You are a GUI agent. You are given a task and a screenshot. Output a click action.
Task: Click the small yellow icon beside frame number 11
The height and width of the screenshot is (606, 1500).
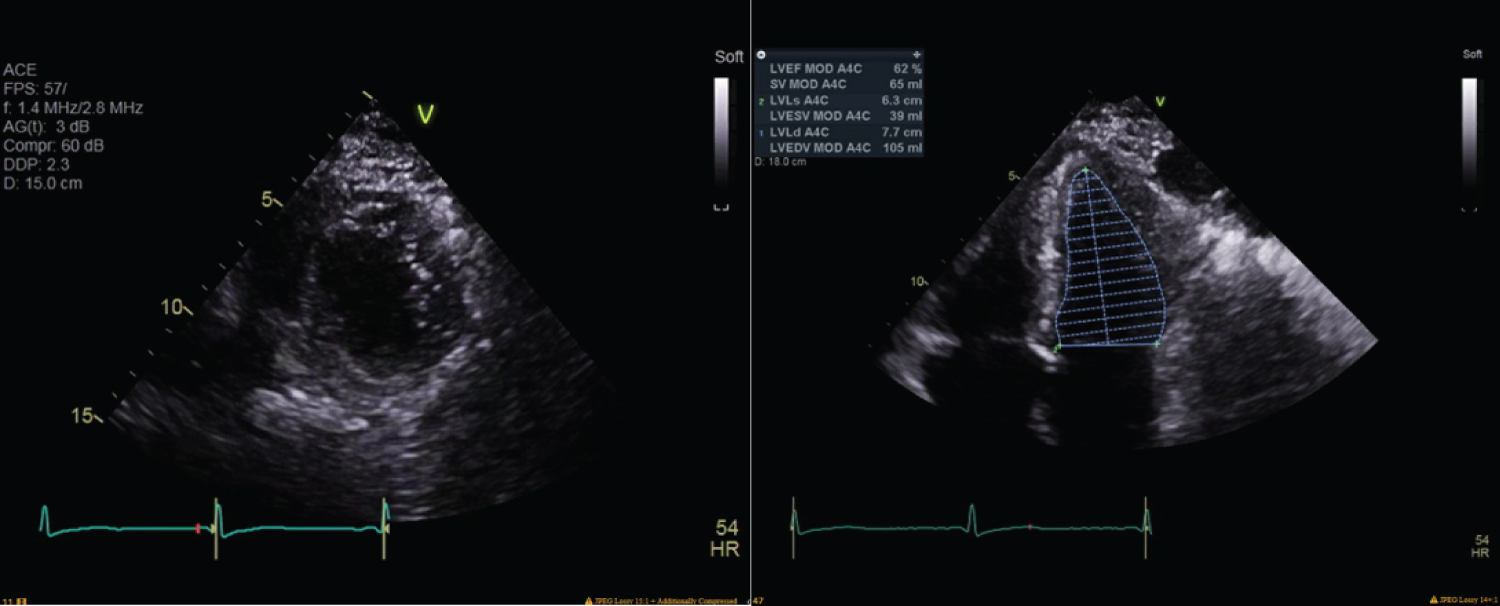[x=21, y=601]
